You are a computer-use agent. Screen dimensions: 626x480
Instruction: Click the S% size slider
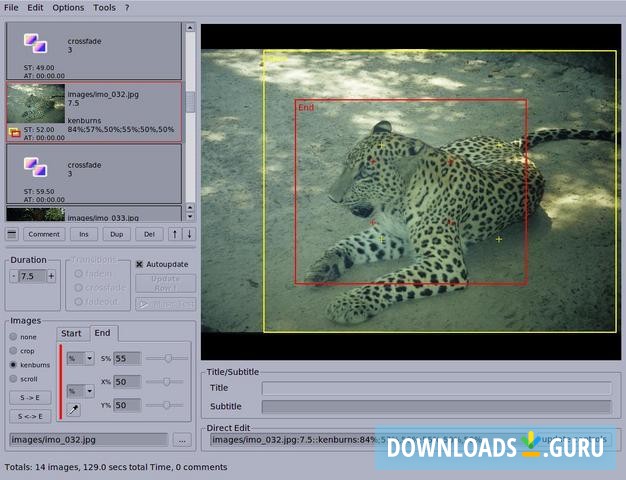pos(166,358)
